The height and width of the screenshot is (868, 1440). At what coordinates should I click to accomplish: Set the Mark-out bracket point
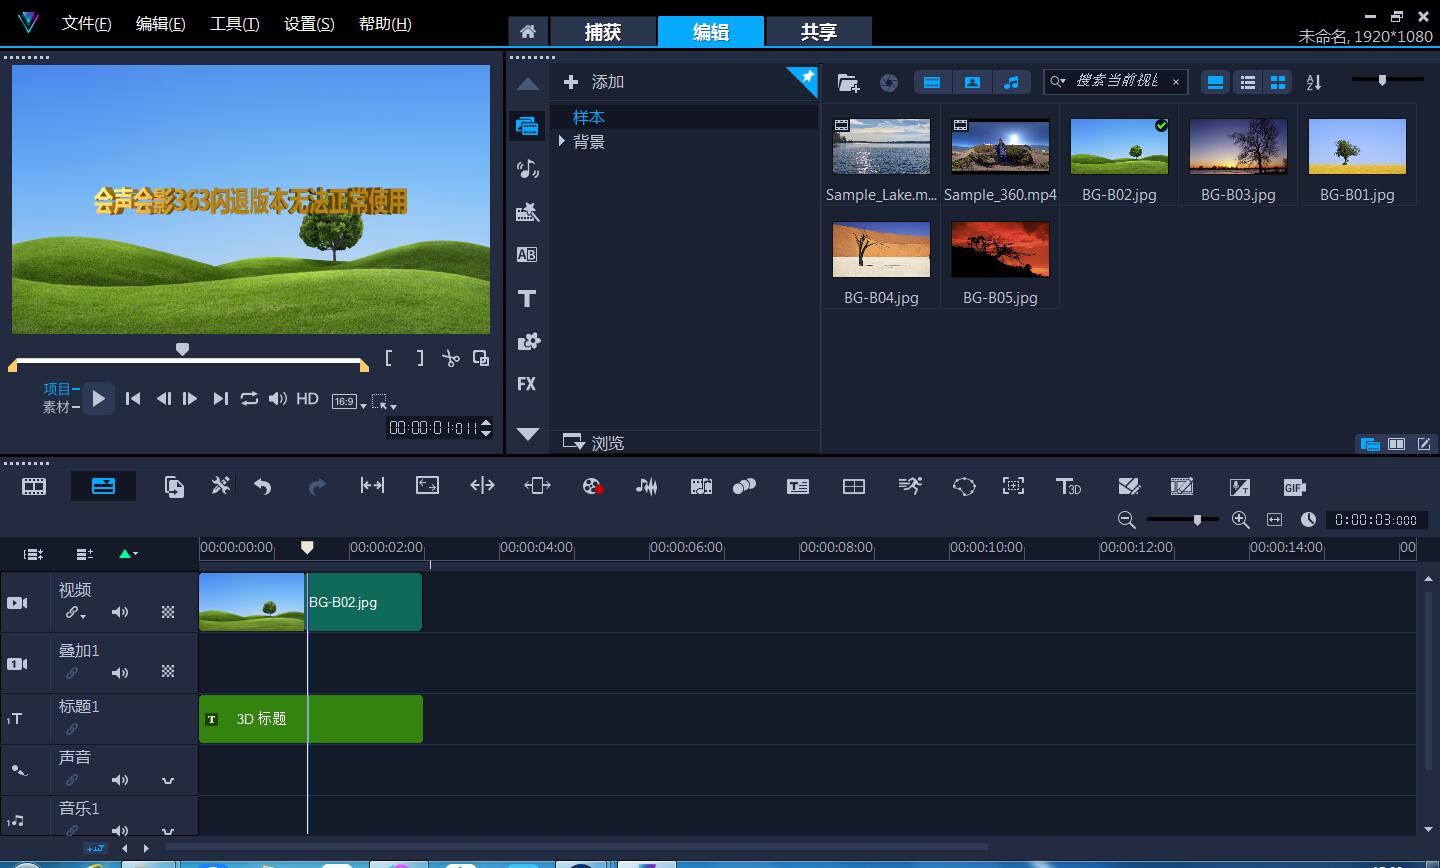click(420, 358)
